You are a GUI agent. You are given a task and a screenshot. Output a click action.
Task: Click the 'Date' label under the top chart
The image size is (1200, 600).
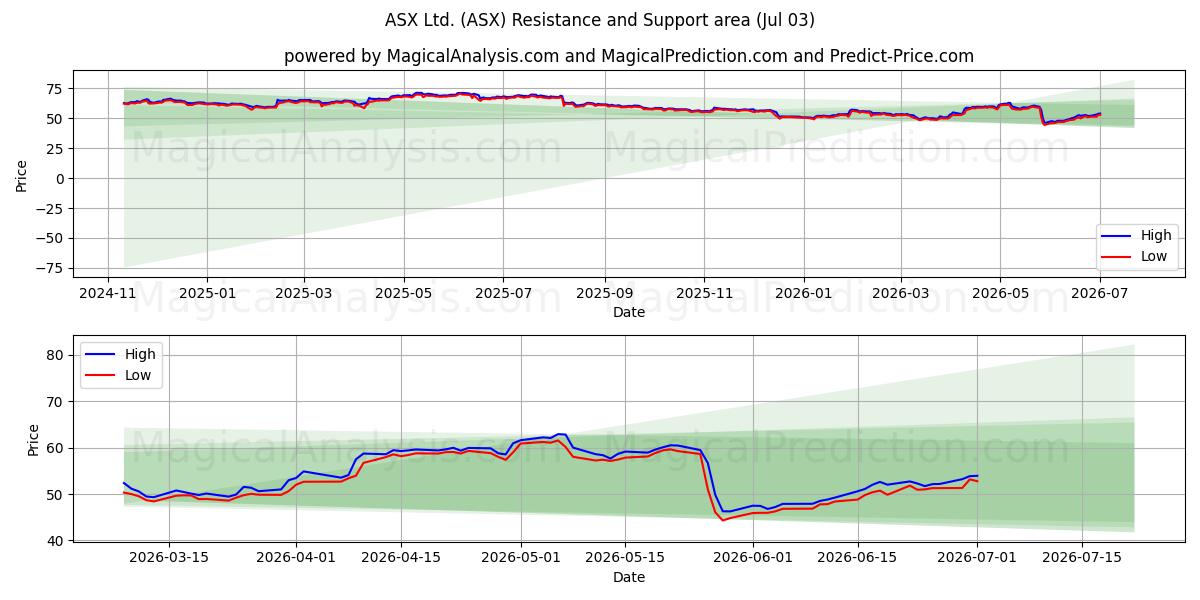click(629, 312)
